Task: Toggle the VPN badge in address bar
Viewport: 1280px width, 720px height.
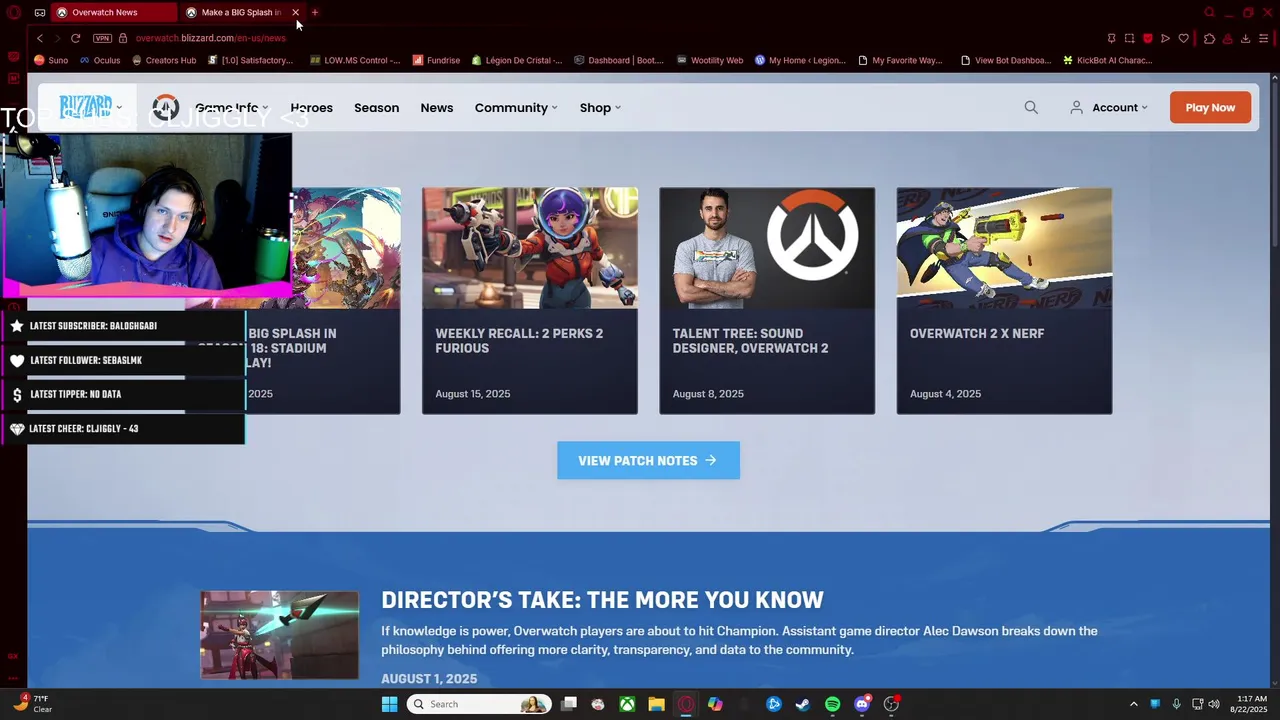Action: [102, 38]
